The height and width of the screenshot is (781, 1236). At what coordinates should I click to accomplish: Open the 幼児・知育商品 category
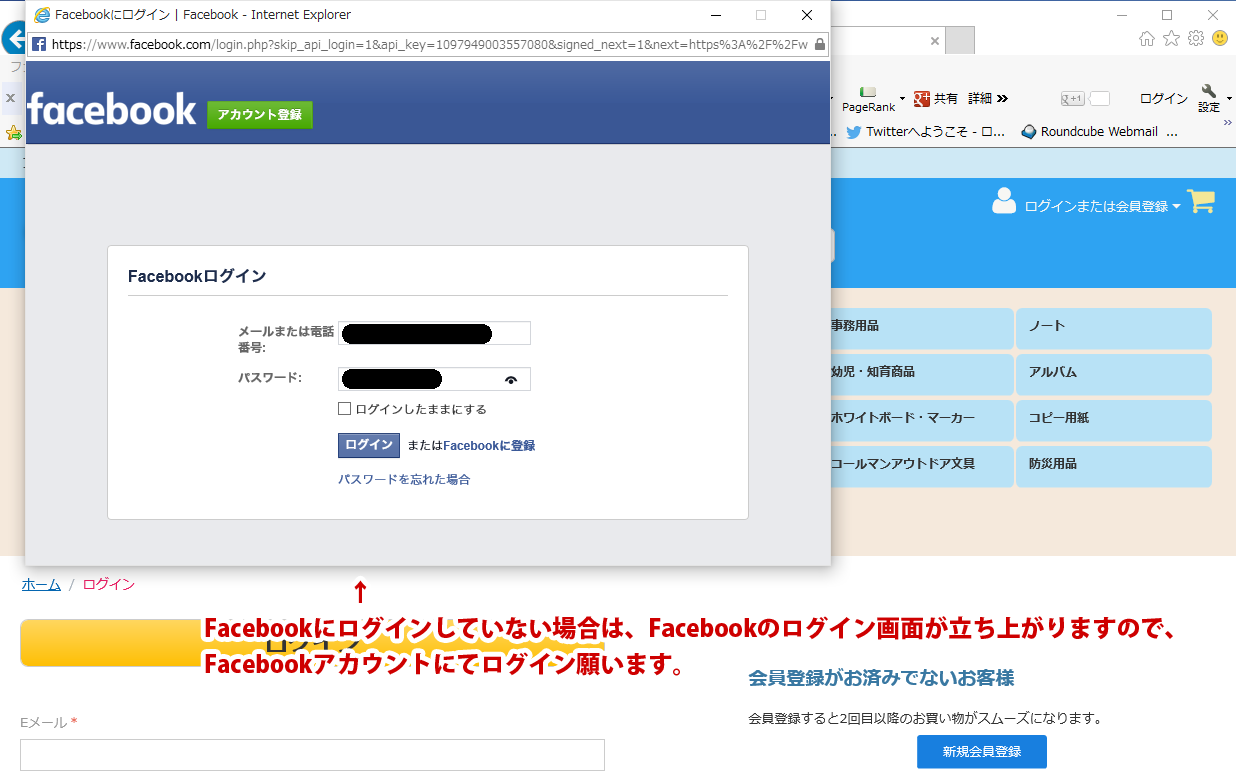click(921, 374)
